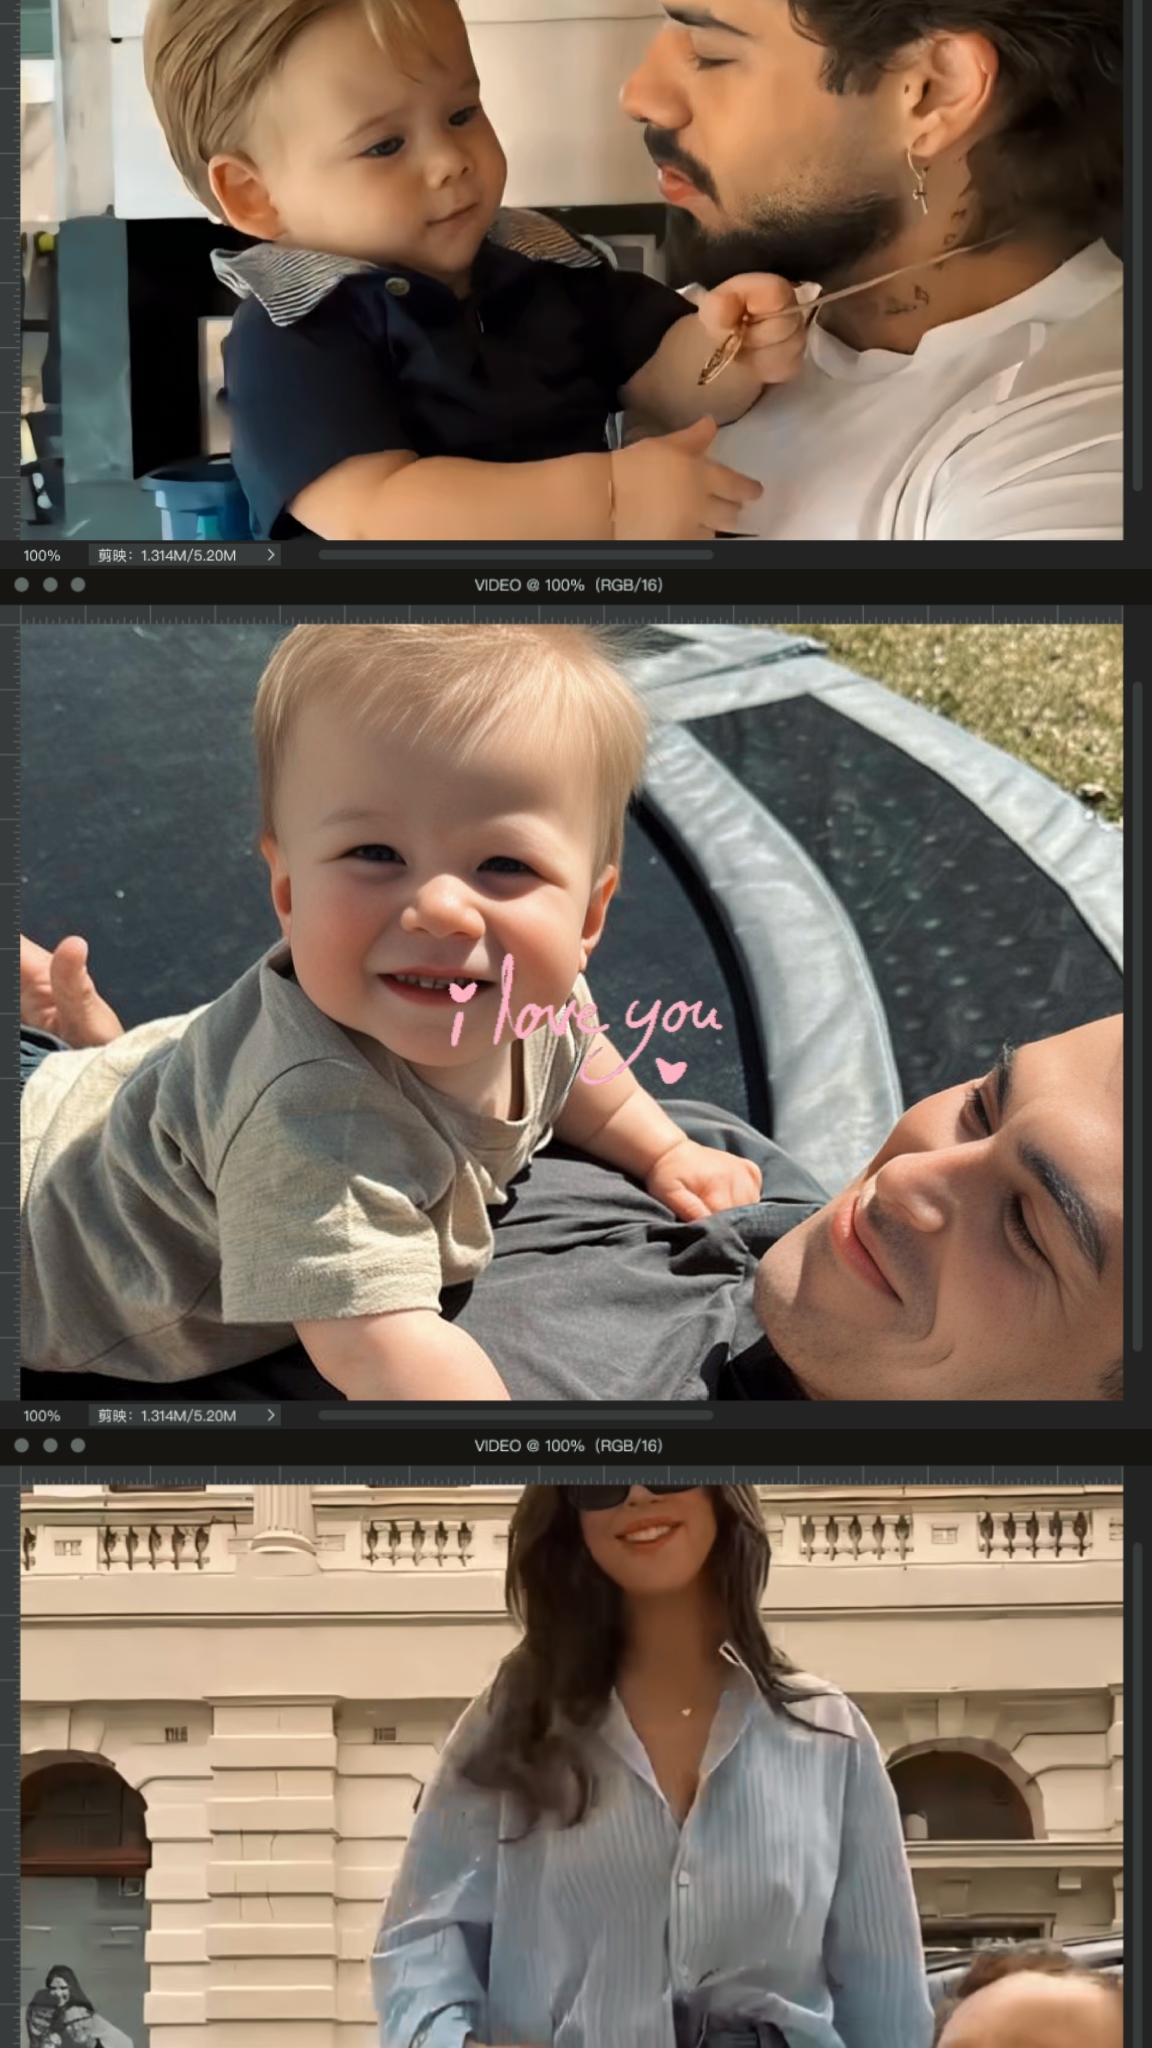Screen dimensions: 1152x2048
Task: Click the horizontal scrollbar below the baby-and-necklace image
Action: pos(515,555)
